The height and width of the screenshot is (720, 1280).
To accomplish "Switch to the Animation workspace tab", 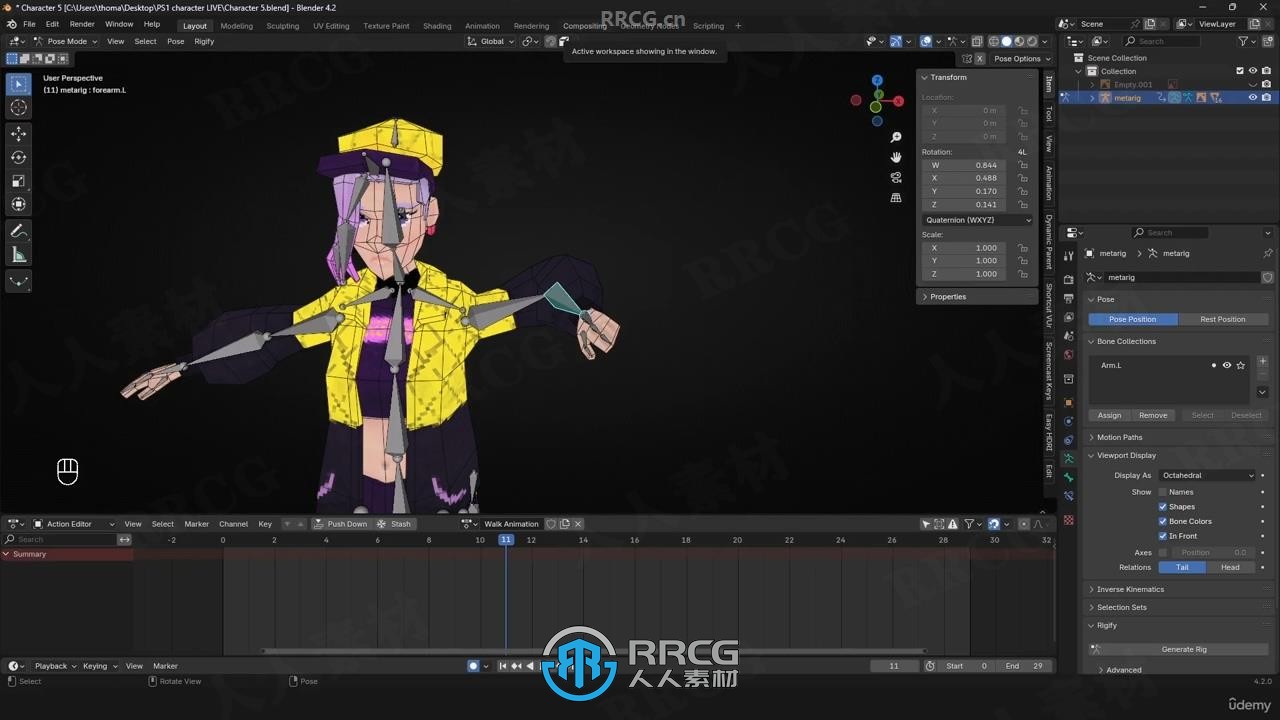I will [482, 26].
